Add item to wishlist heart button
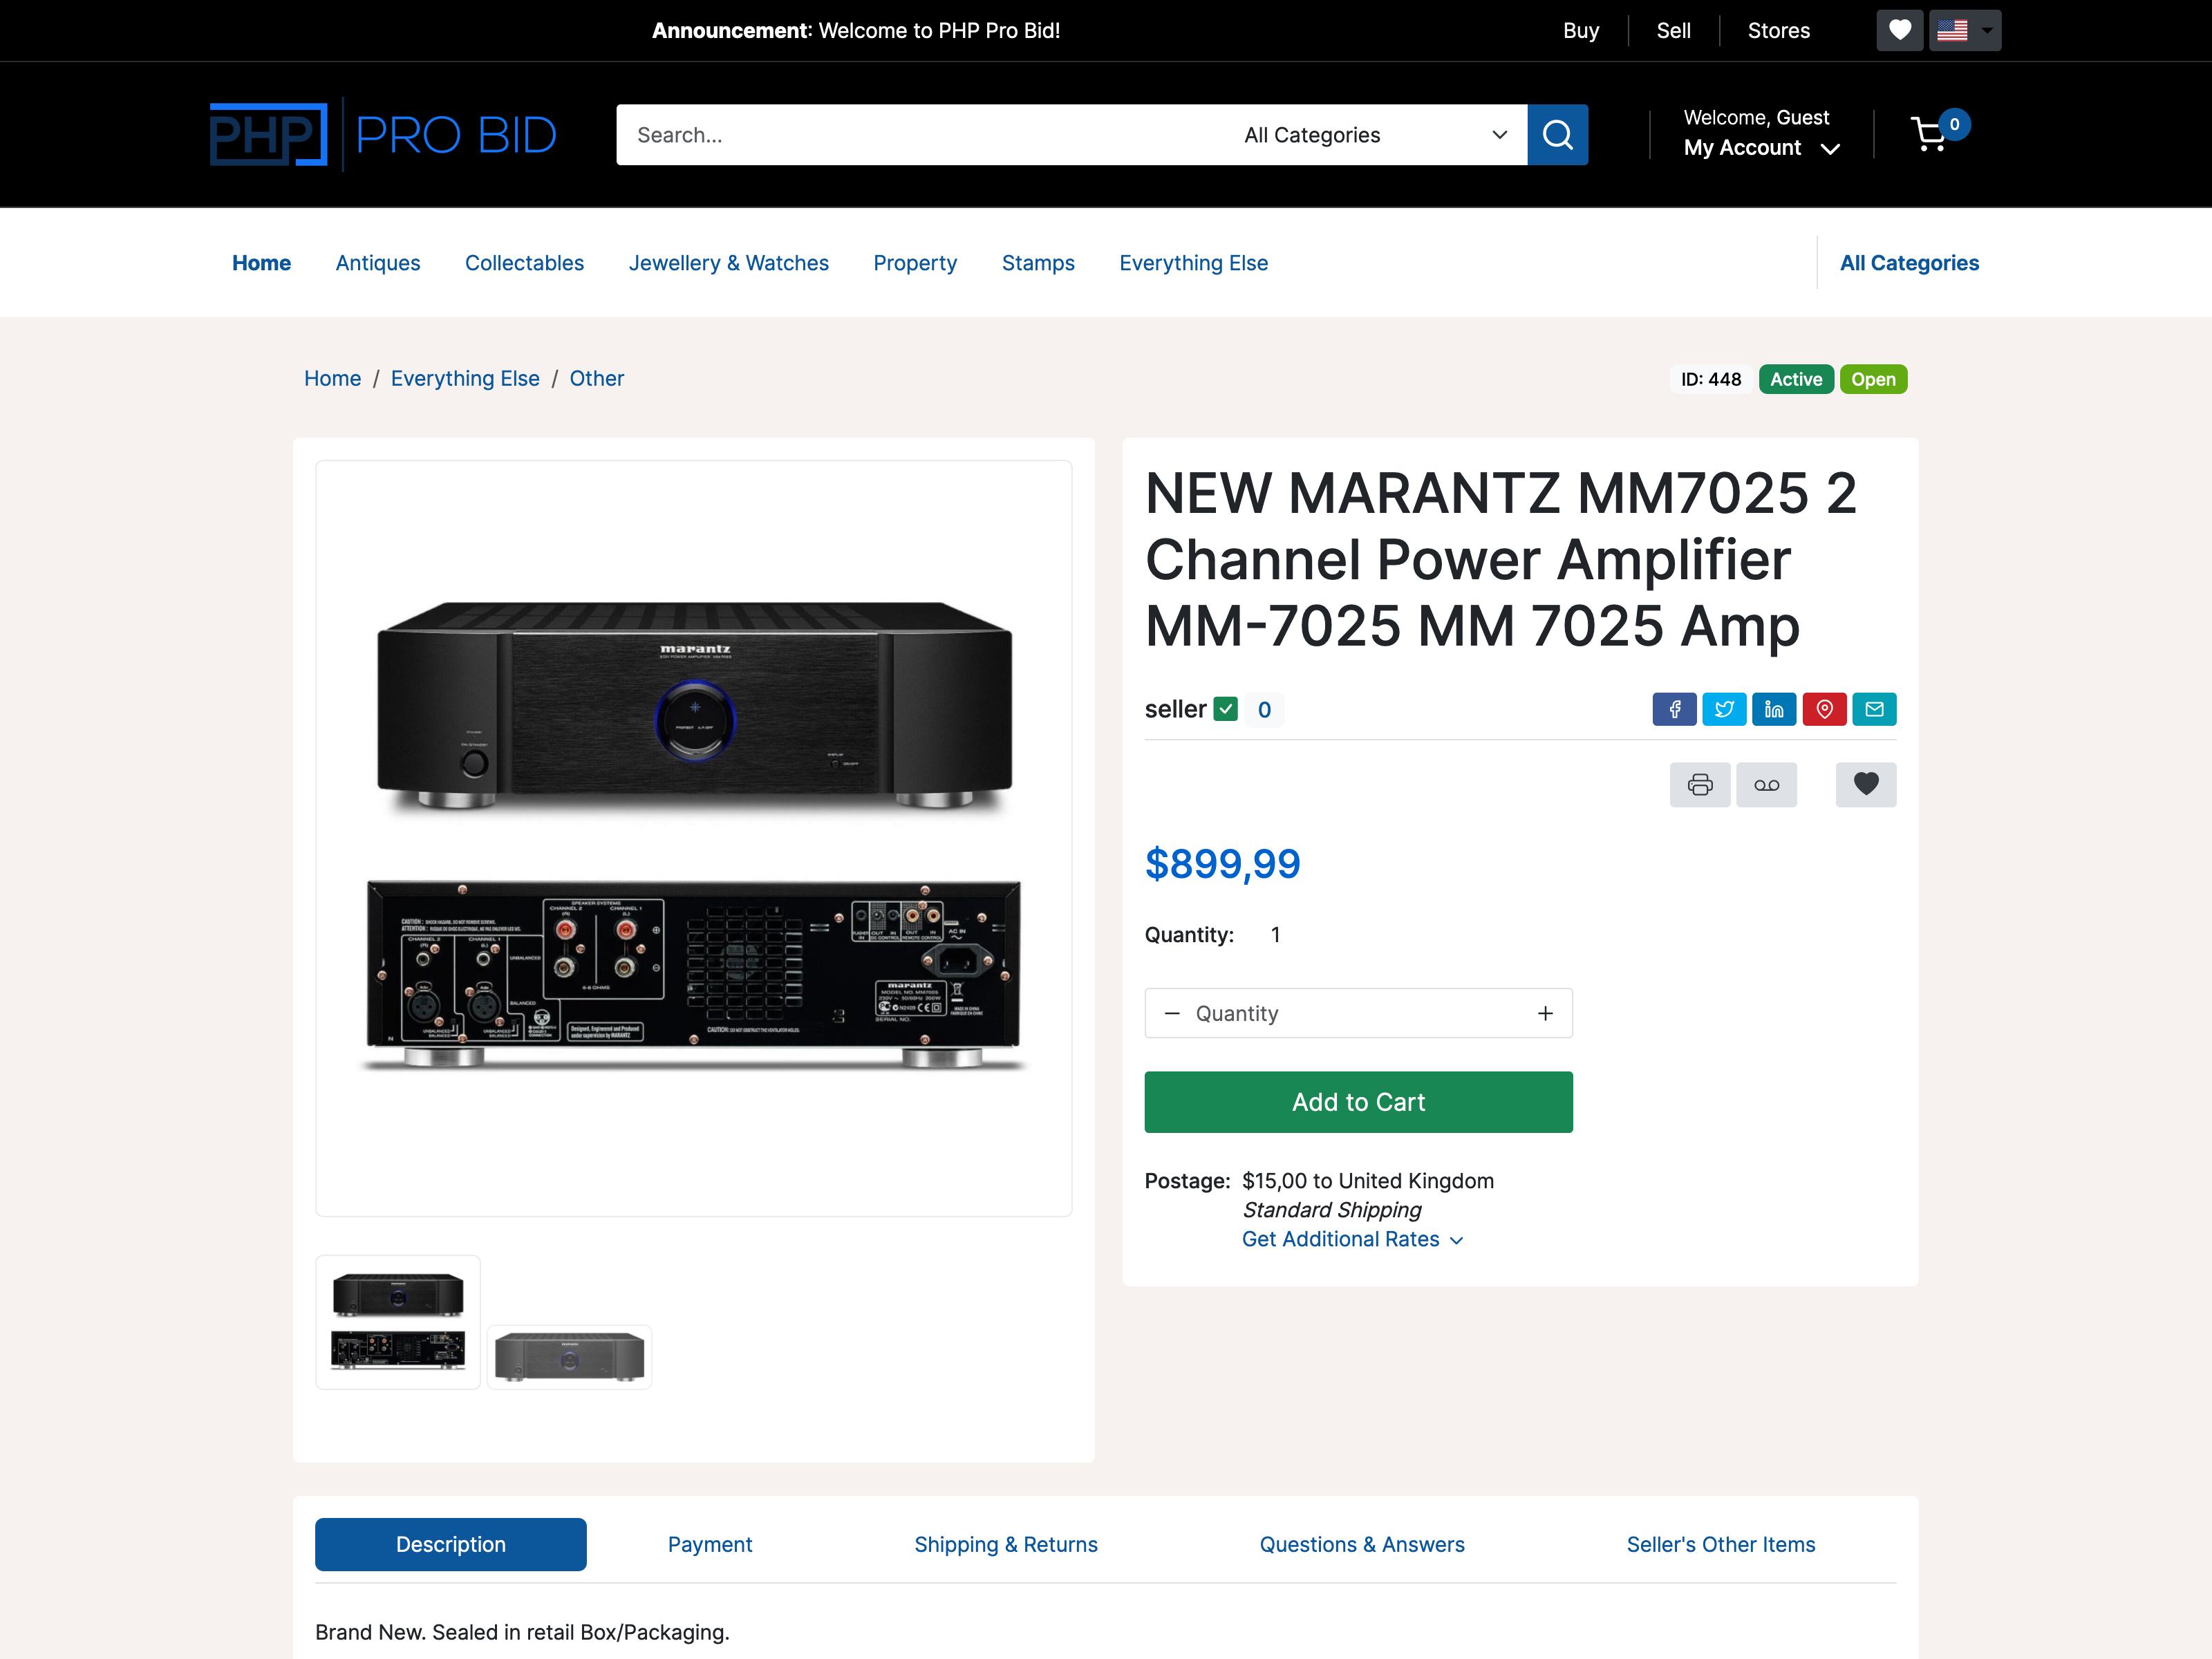The image size is (2212, 1659). (x=1865, y=785)
